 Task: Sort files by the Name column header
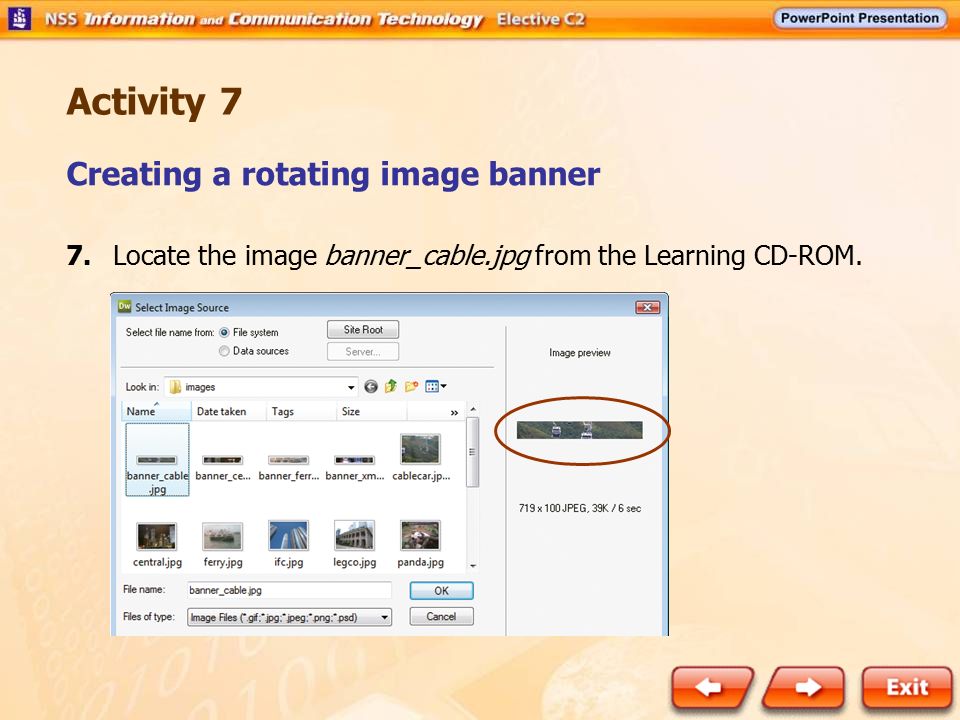pos(157,411)
